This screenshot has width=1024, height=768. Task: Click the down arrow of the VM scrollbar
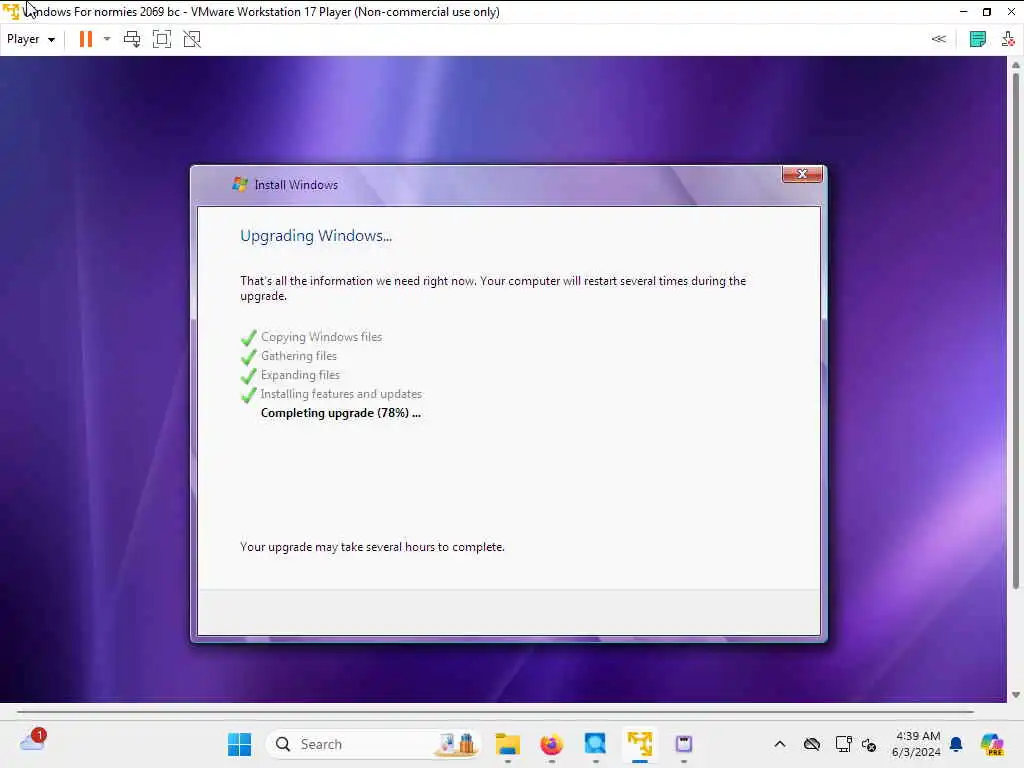tap(1016, 694)
